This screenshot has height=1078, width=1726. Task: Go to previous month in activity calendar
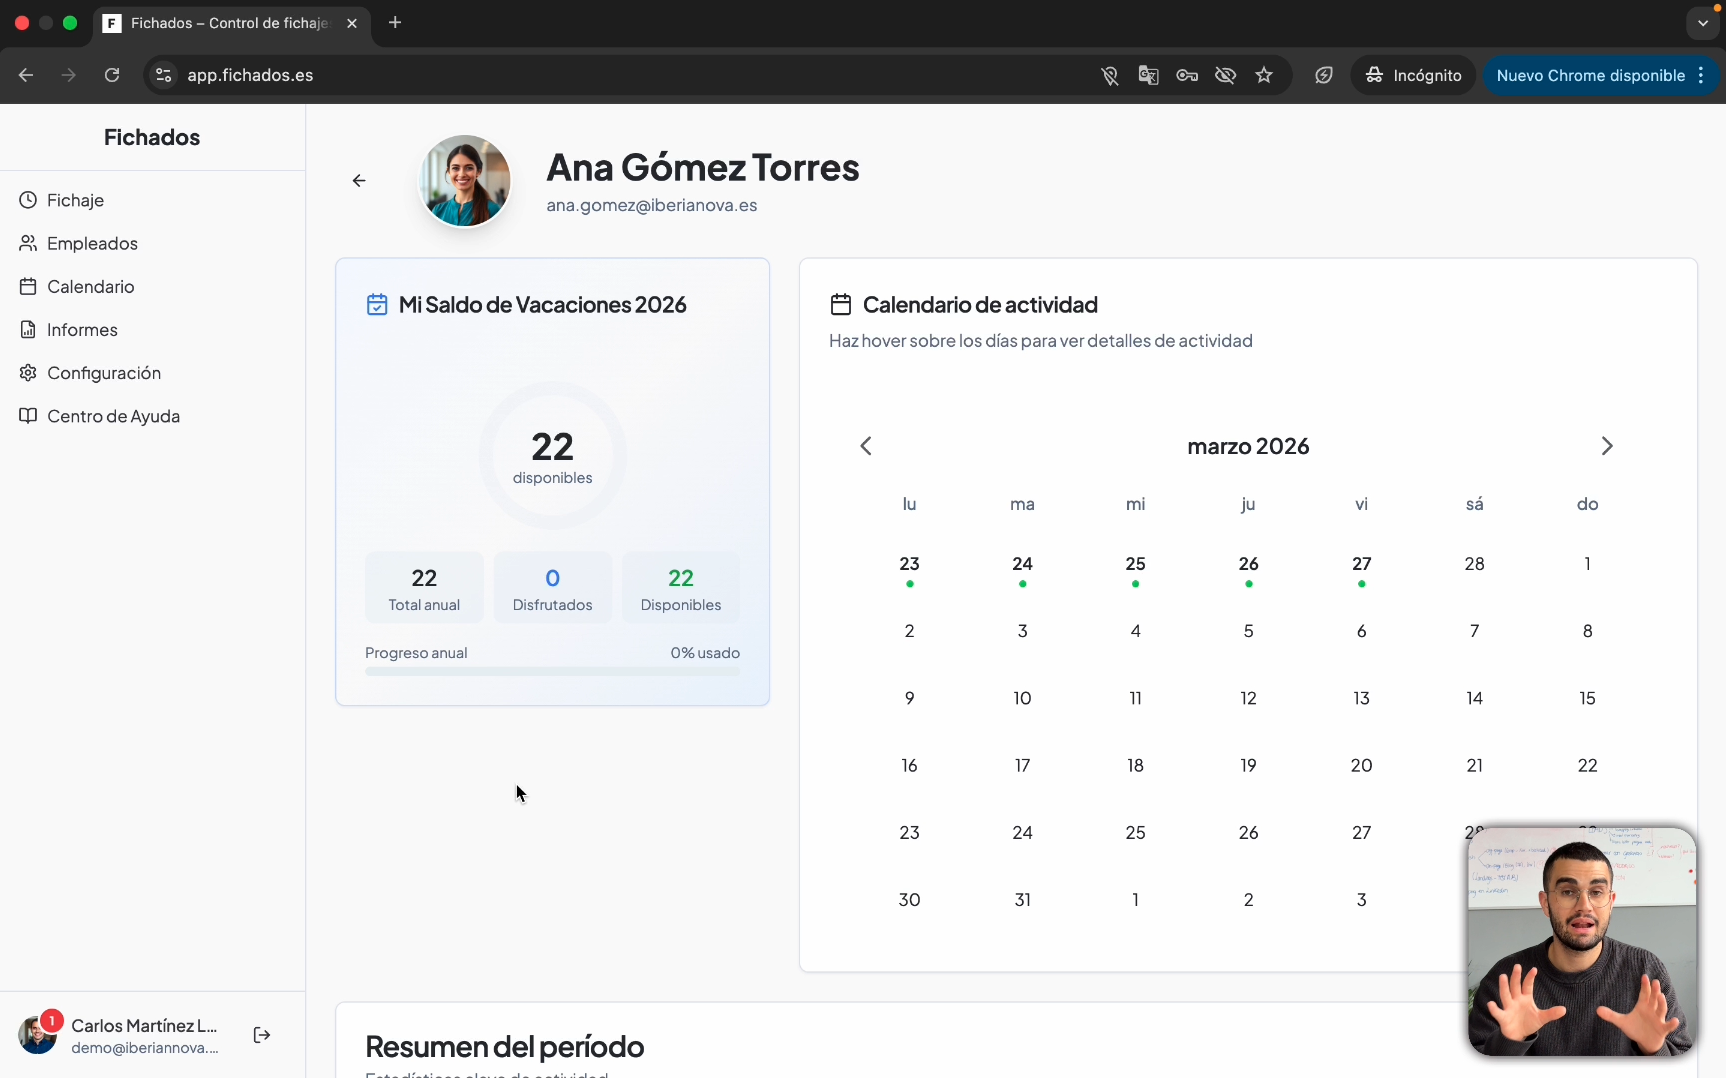point(866,446)
